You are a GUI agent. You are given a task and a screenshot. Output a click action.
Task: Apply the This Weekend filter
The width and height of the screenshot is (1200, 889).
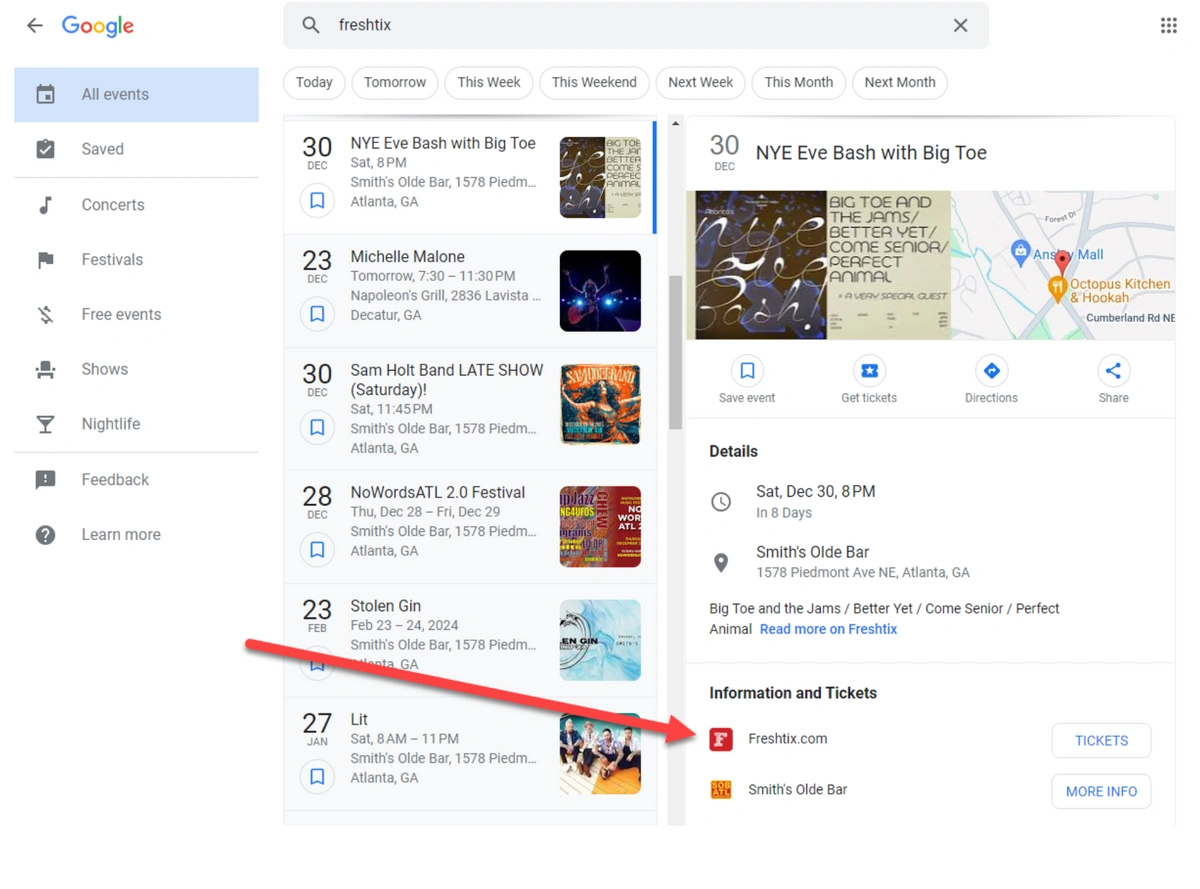click(x=594, y=83)
